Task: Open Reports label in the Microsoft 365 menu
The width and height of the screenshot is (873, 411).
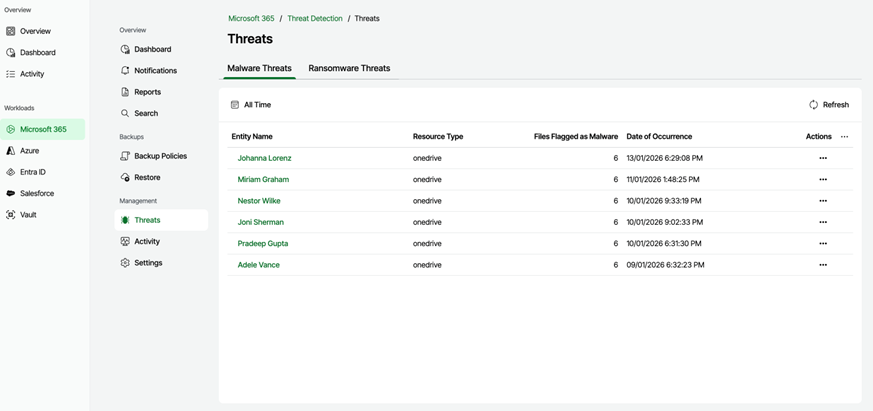Action: 148,92
